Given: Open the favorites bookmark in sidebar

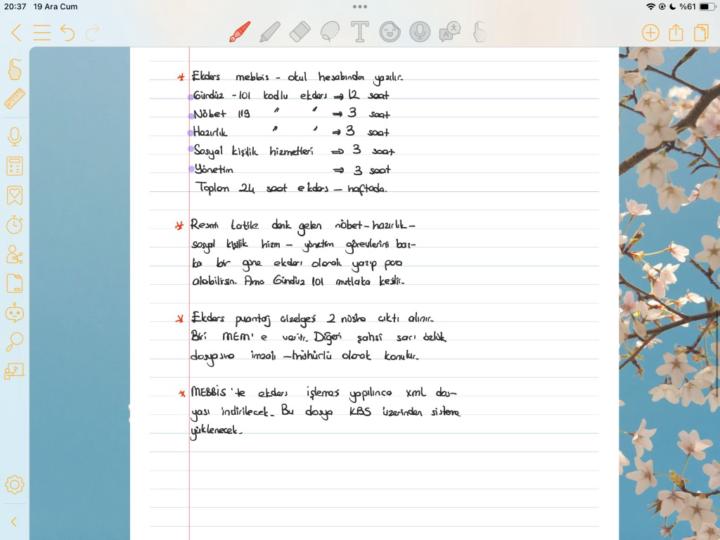Looking at the screenshot, I should [x=15, y=195].
